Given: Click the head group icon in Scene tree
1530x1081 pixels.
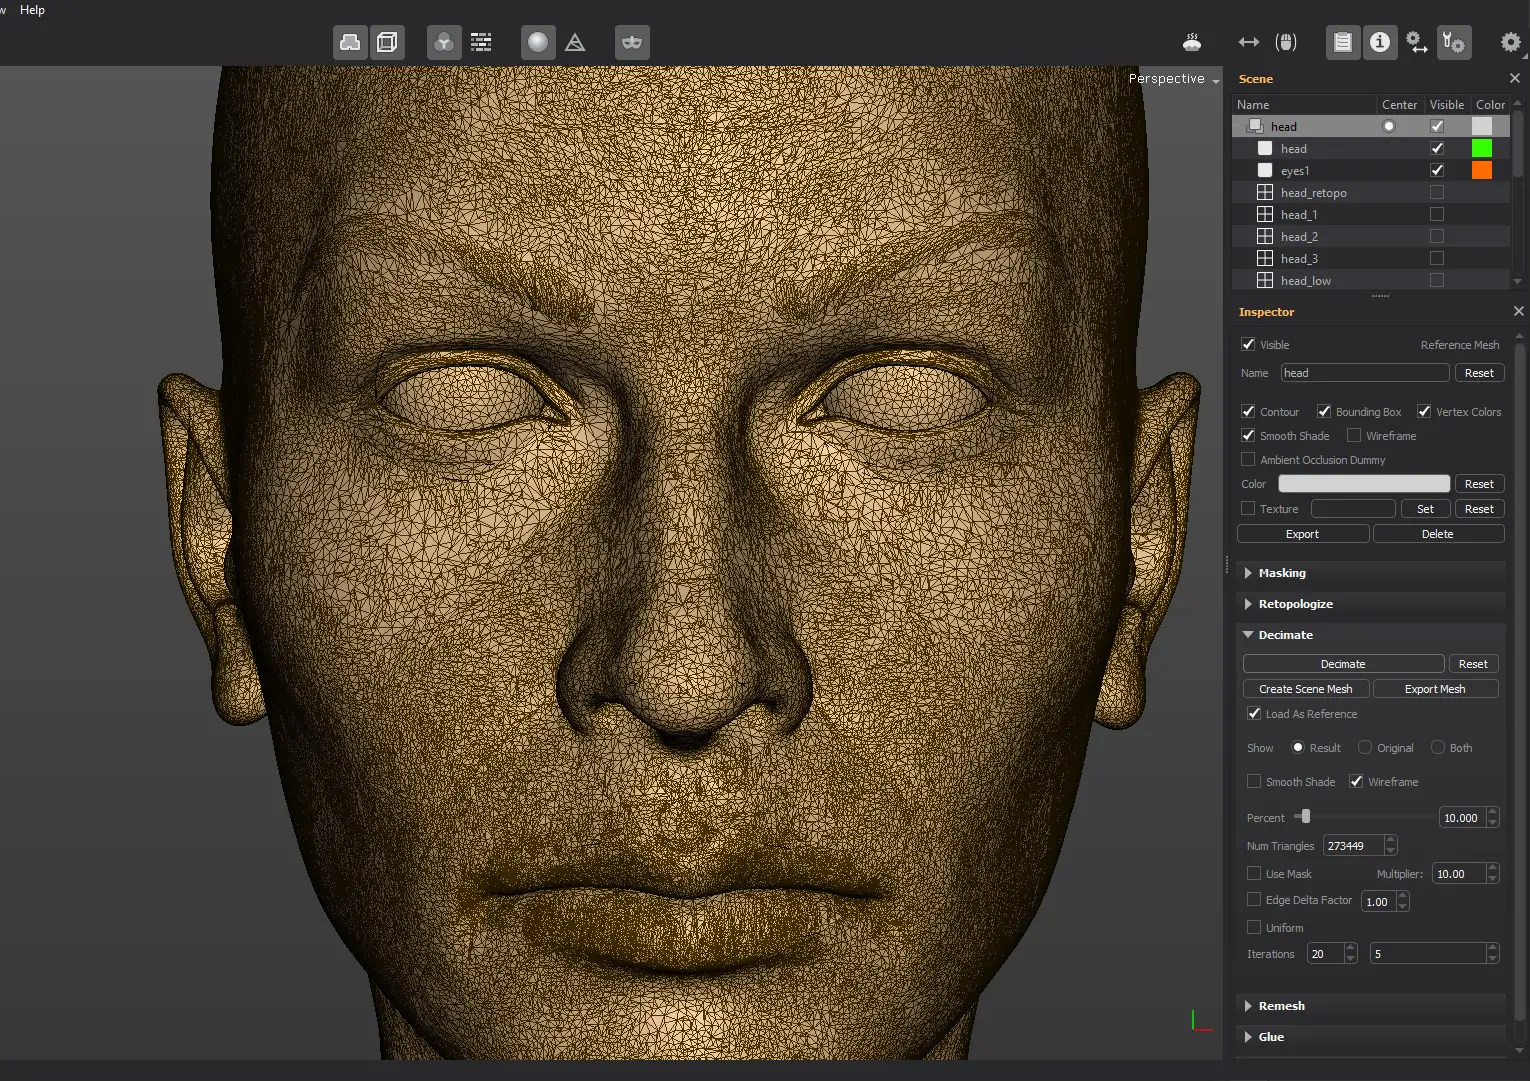Looking at the screenshot, I should (1255, 126).
